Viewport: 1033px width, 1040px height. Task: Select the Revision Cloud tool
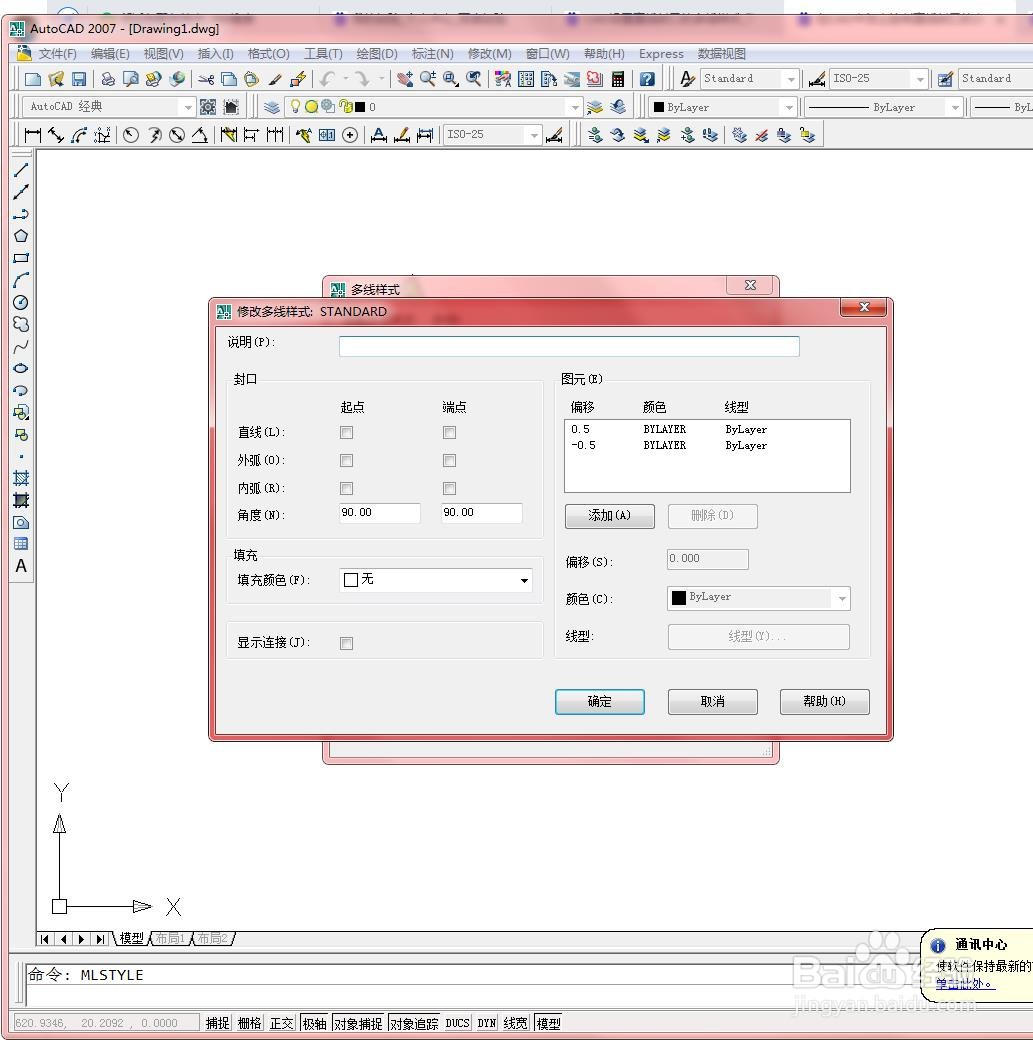point(21,324)
